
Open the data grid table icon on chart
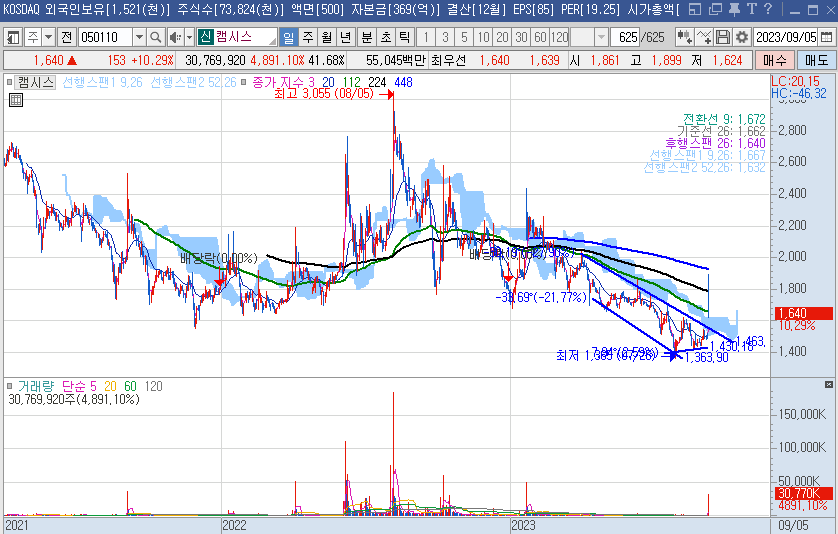(16, 100)
